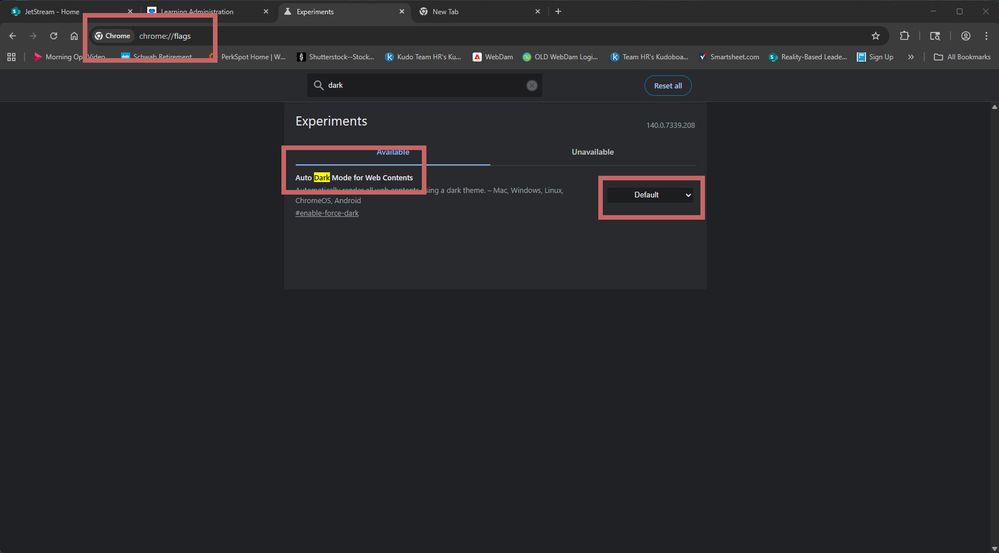
Task: Open a new tab with plus button
Action: pos(558,12)
